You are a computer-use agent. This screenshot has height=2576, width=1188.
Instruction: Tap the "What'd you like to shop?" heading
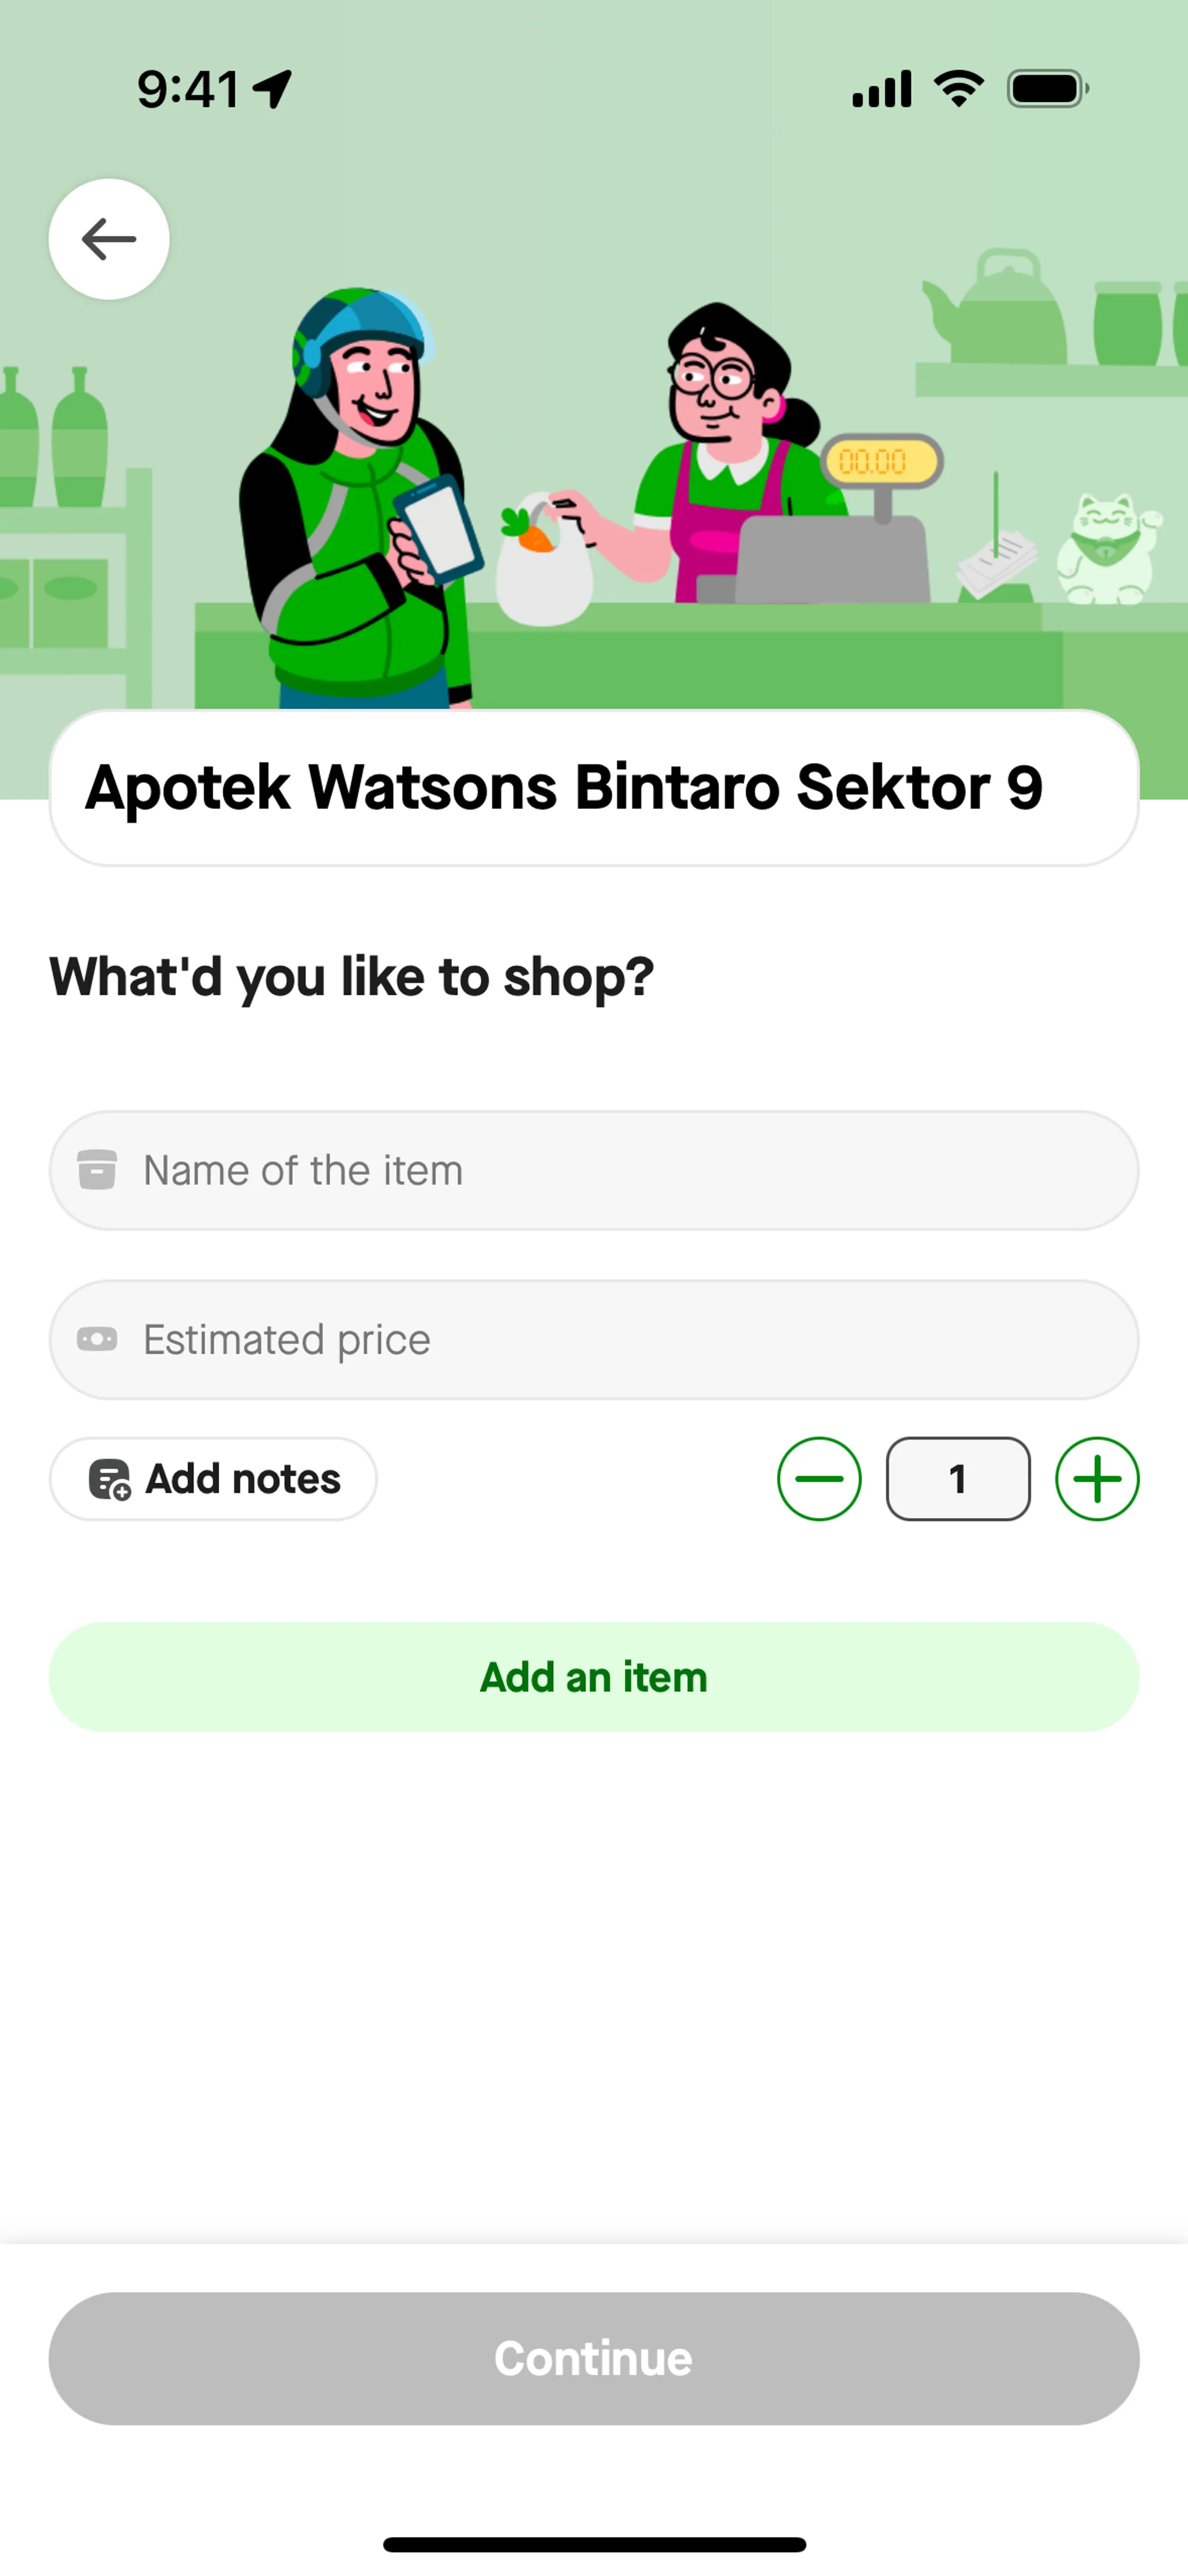351,976
